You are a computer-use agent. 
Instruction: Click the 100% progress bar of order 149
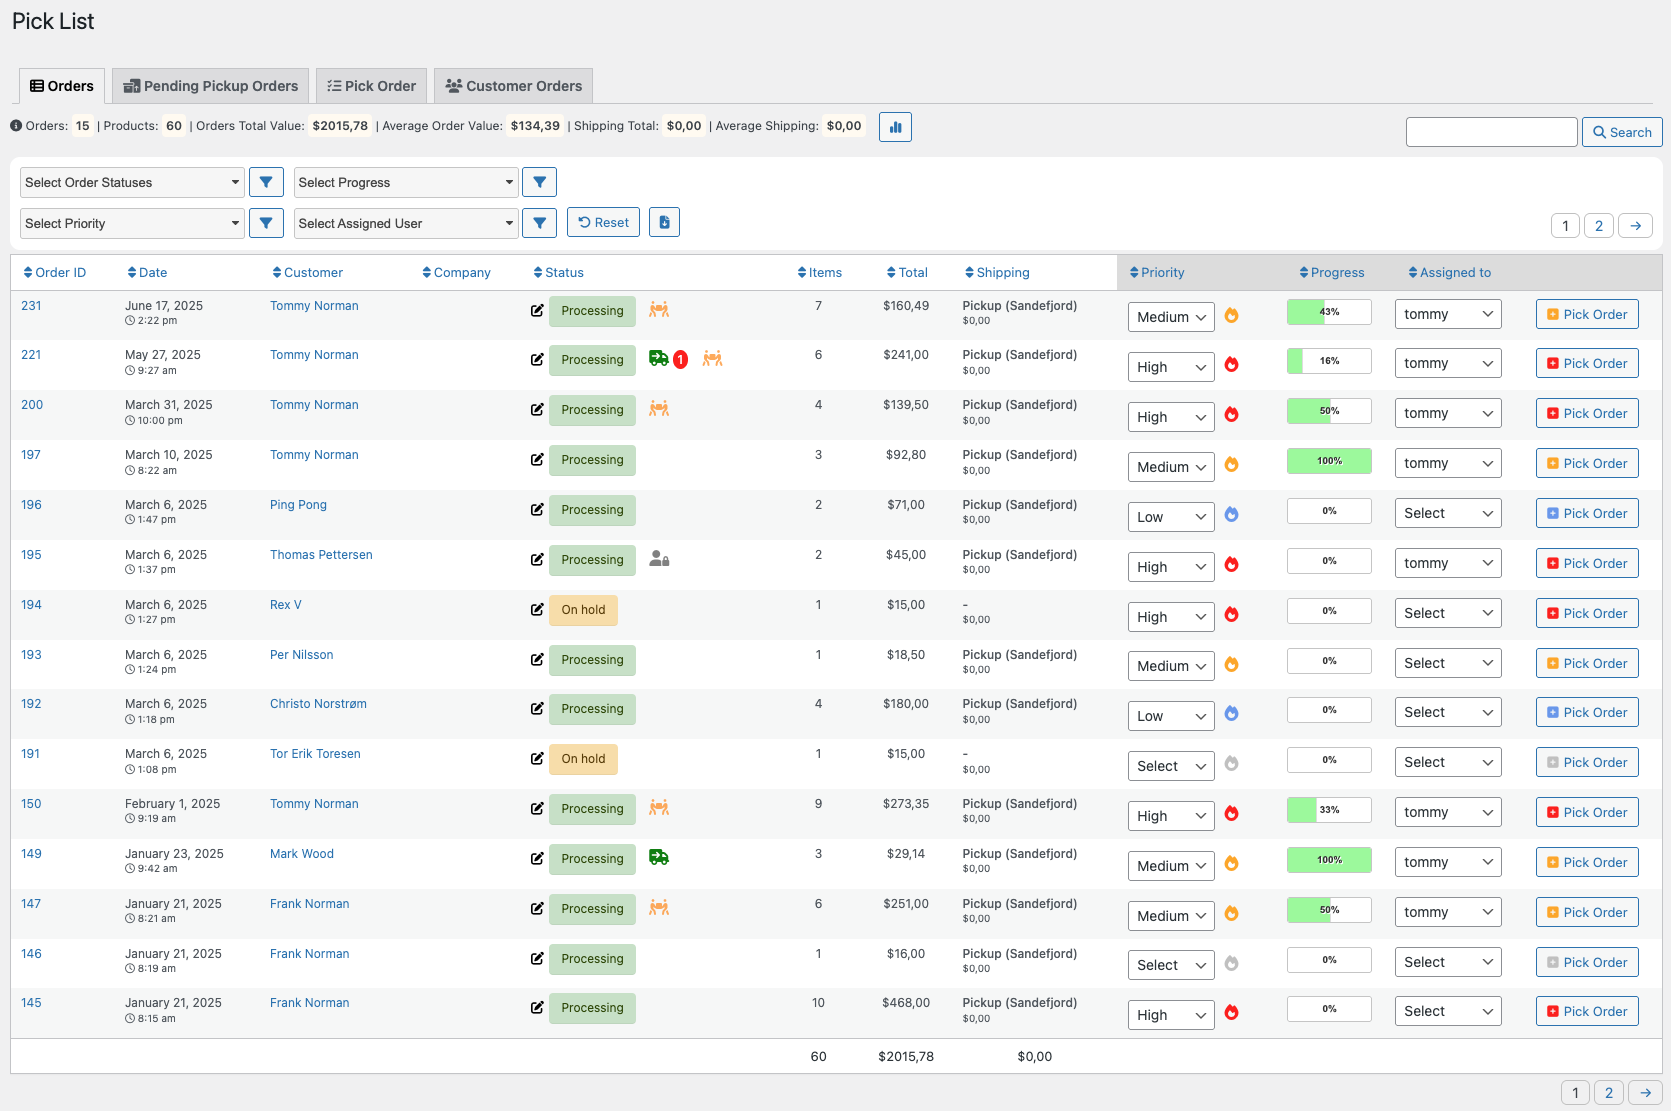(1329, 860)
